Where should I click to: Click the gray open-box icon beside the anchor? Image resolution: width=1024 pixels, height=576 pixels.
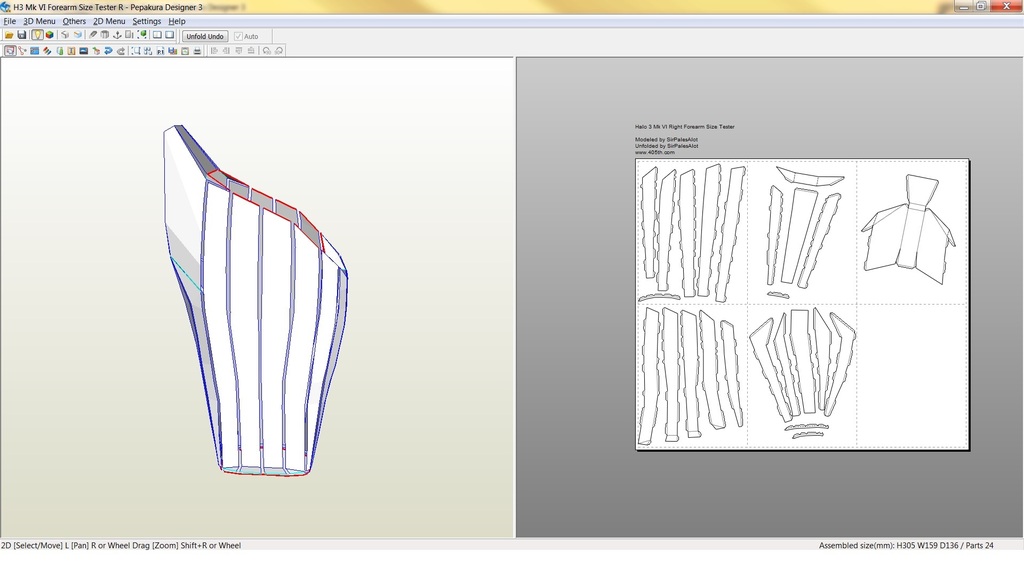(x=104, y=35)
